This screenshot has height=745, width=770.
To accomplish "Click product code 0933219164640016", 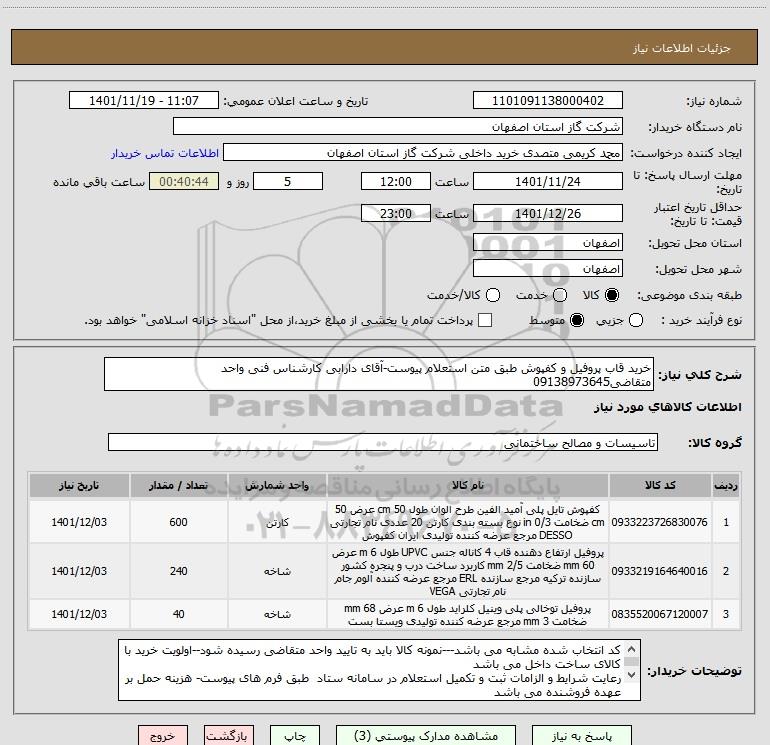I will [660, 571].
